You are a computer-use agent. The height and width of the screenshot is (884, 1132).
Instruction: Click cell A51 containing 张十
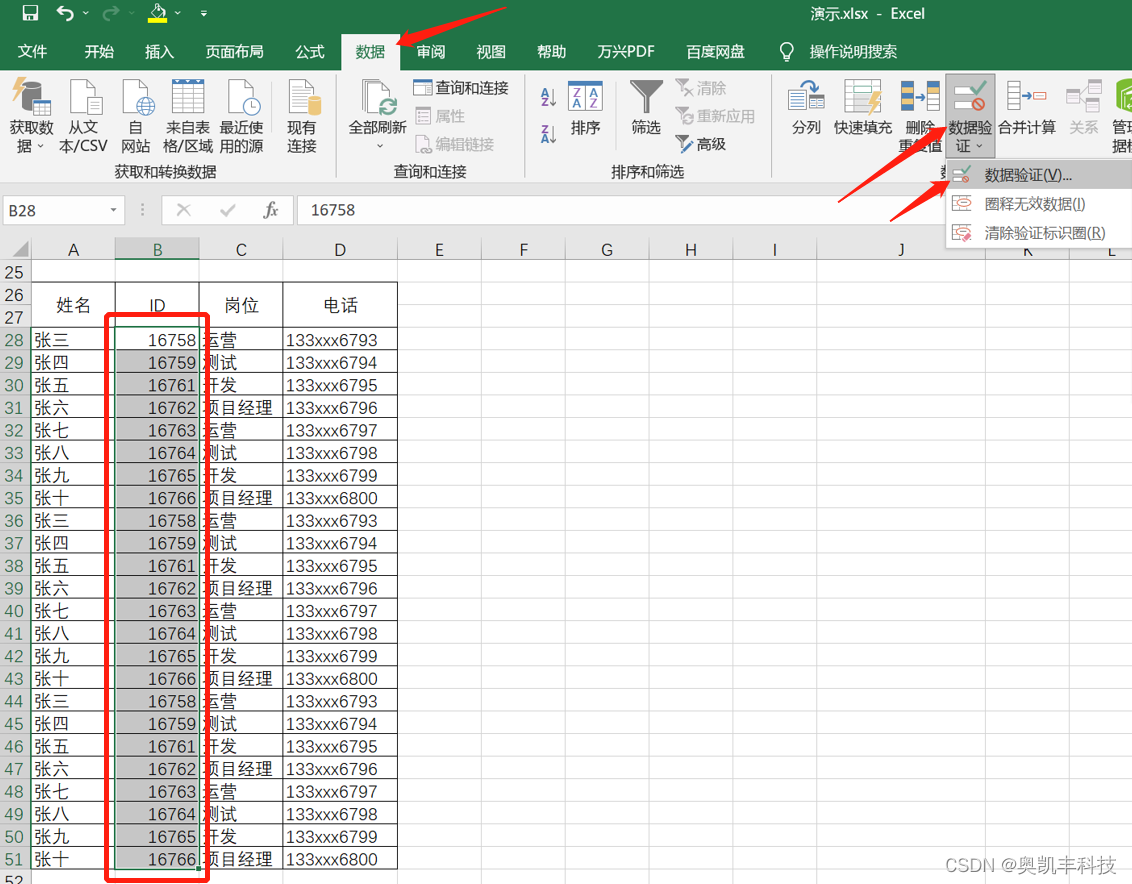[x=73, y=859]
